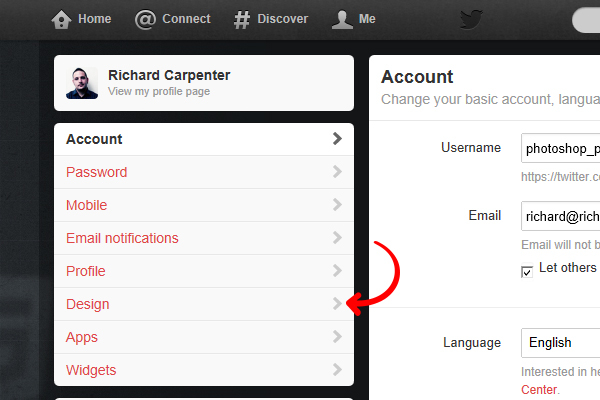The image size is (600, 400).
Task: Open the Apps settings section
Action: coord(204,337)
